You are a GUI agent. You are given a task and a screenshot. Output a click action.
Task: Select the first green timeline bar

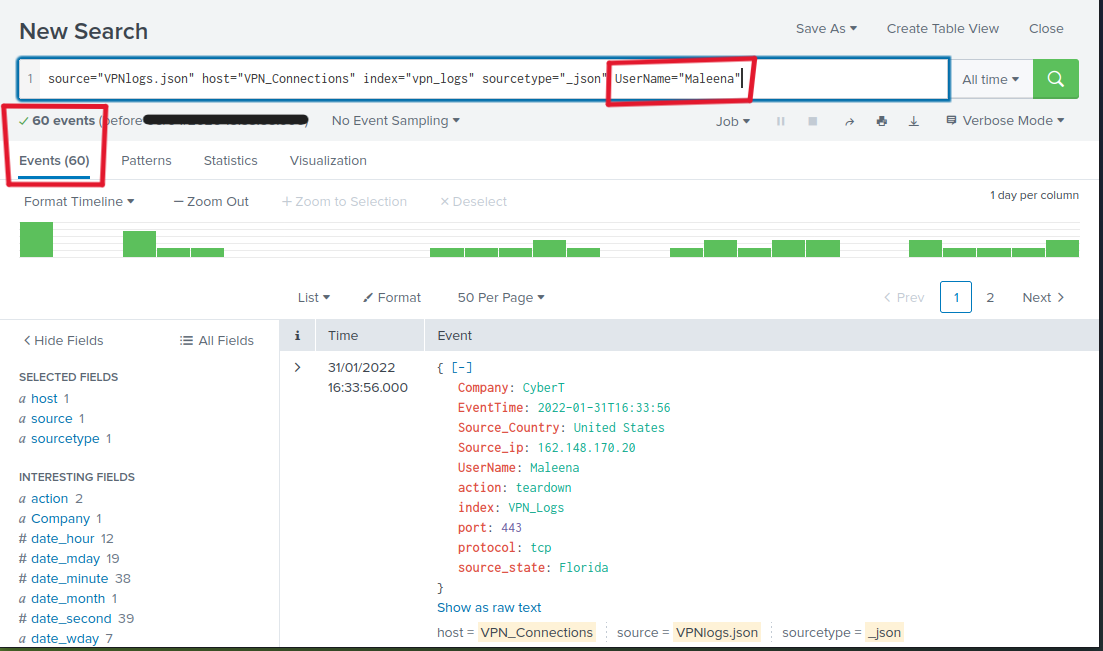coord(36,240)
